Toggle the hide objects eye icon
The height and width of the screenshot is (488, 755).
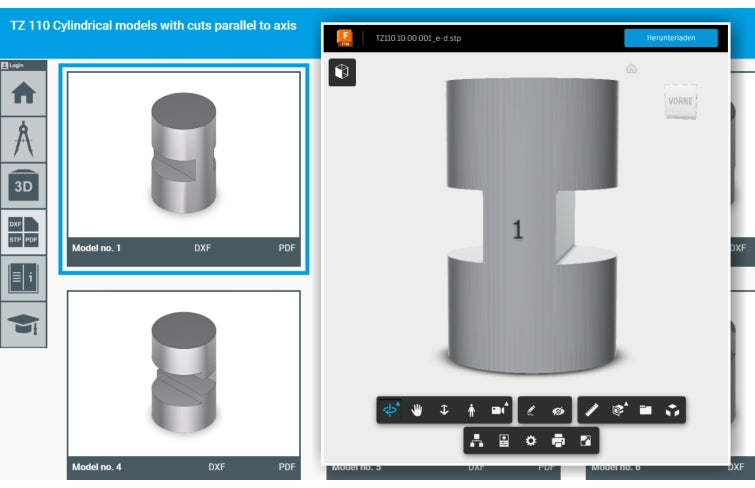558,410
